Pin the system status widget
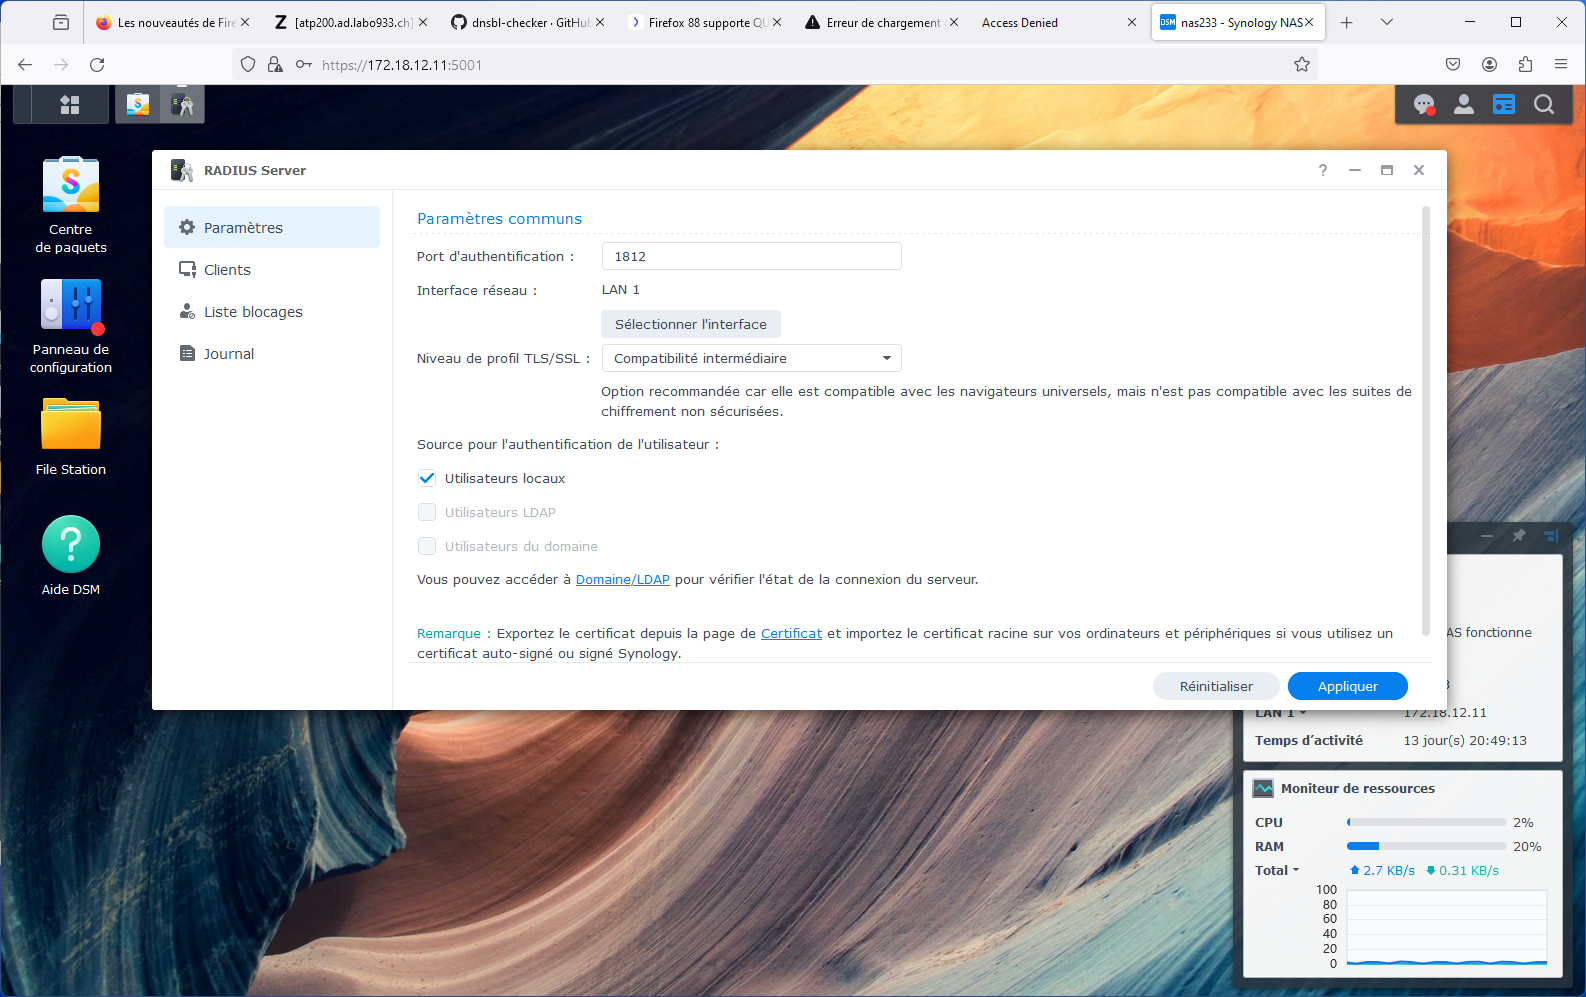The height and width of the screenshot is (997, 1586). pos(1519,536)
